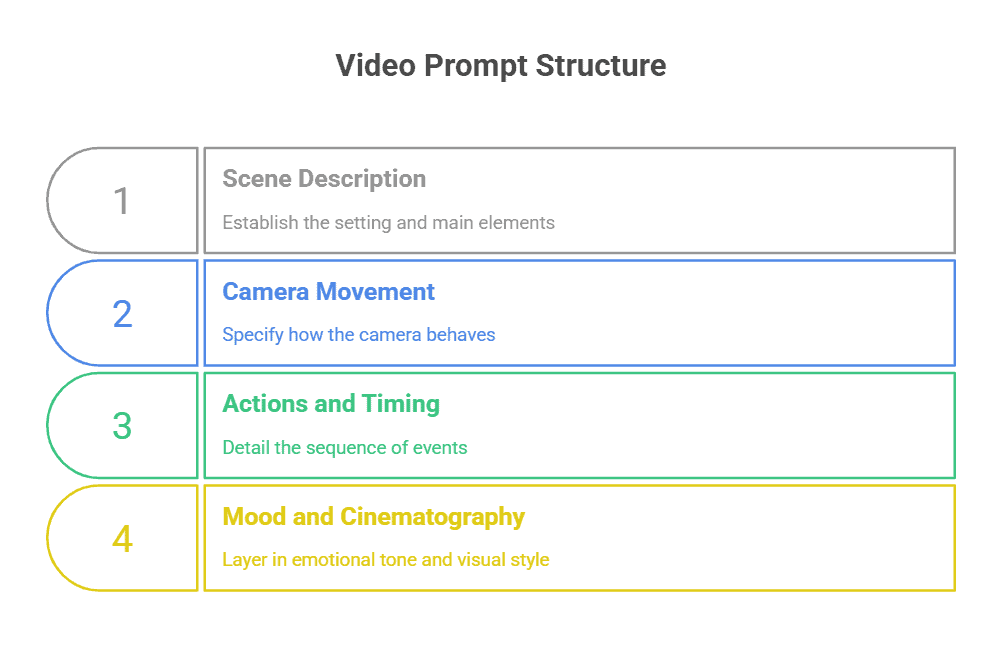Click the blue number 2 badge
This screenshot has width=1008, height=672.
pos(122,314)
